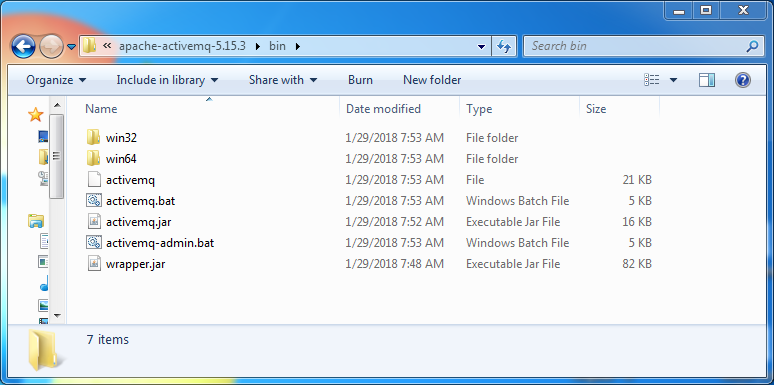Click the Back navigation arrow

[x=23, y=47]
